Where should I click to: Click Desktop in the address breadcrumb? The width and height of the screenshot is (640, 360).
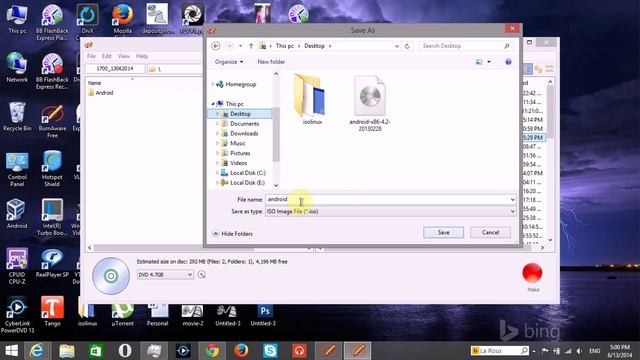coord(314,46)
